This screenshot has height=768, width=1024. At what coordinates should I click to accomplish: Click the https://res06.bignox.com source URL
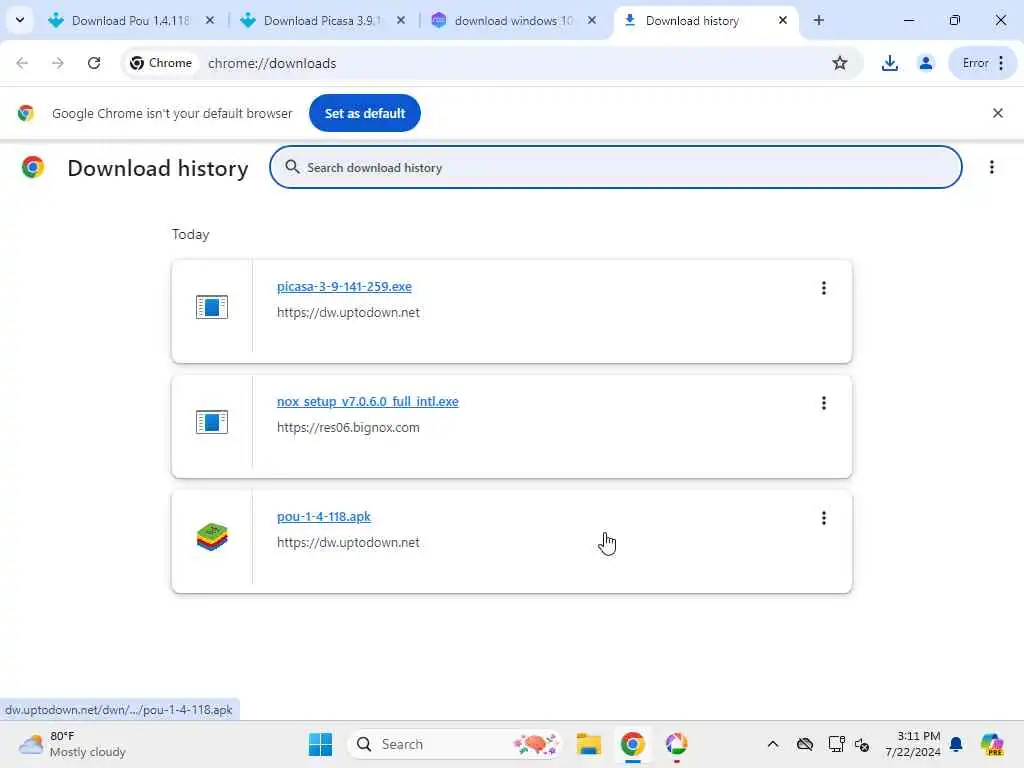pos(348,427)
